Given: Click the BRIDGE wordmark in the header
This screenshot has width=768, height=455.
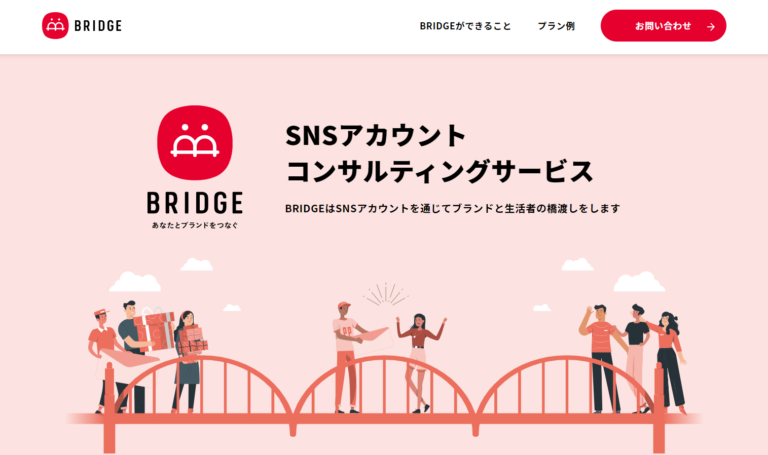Looking at the screenshot, I should pyautogui.click(x=98, y=25).
